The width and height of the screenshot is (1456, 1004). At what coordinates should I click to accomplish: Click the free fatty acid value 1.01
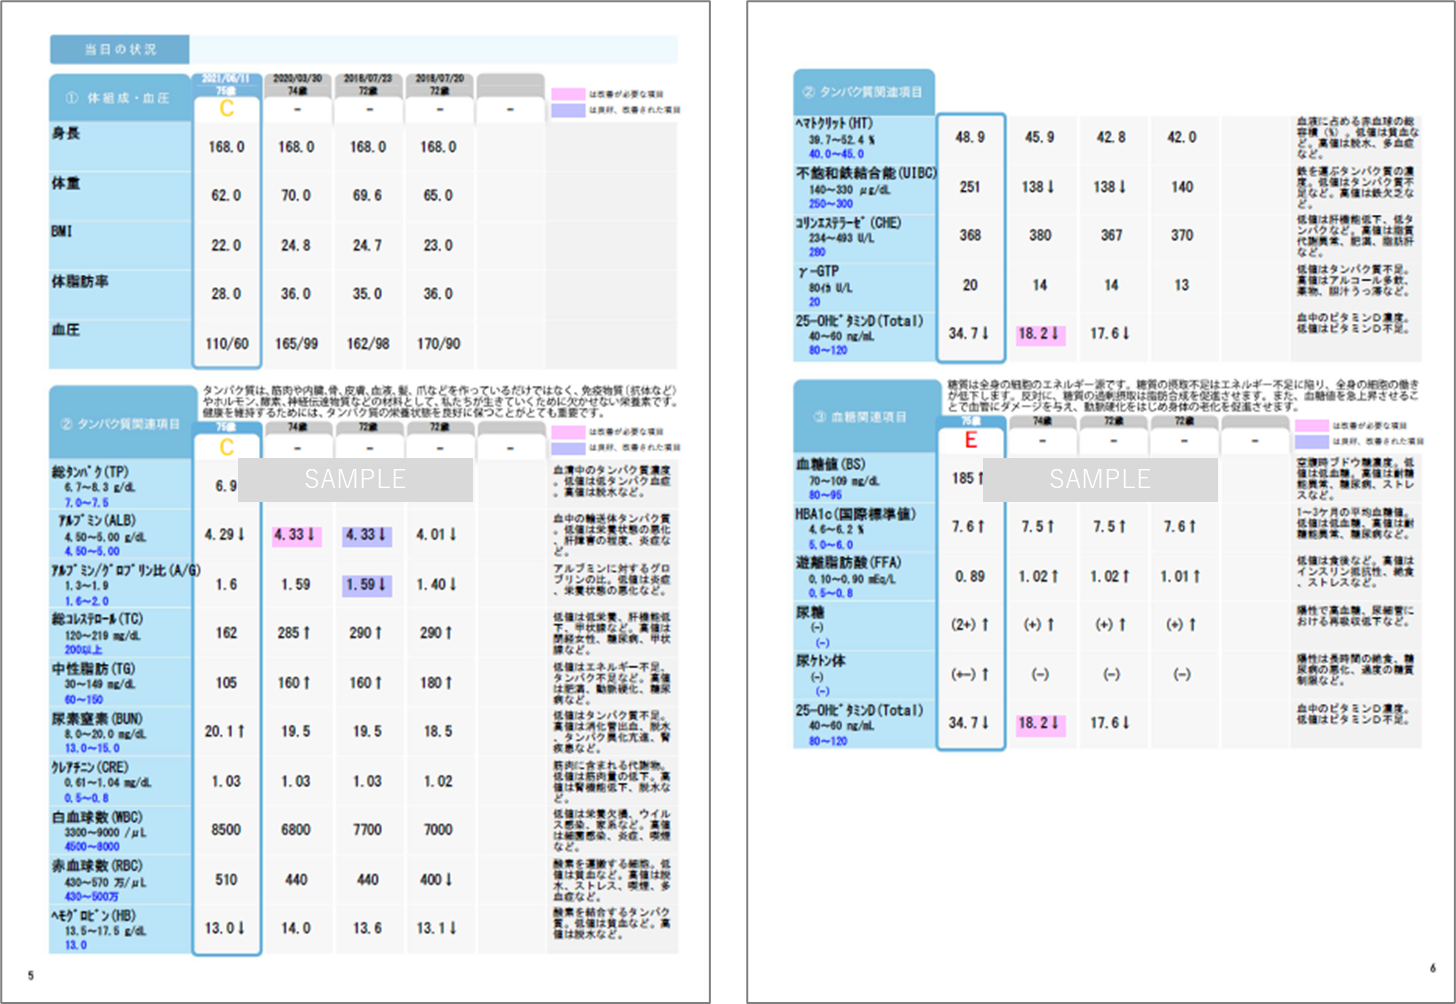coord(1180,576)
